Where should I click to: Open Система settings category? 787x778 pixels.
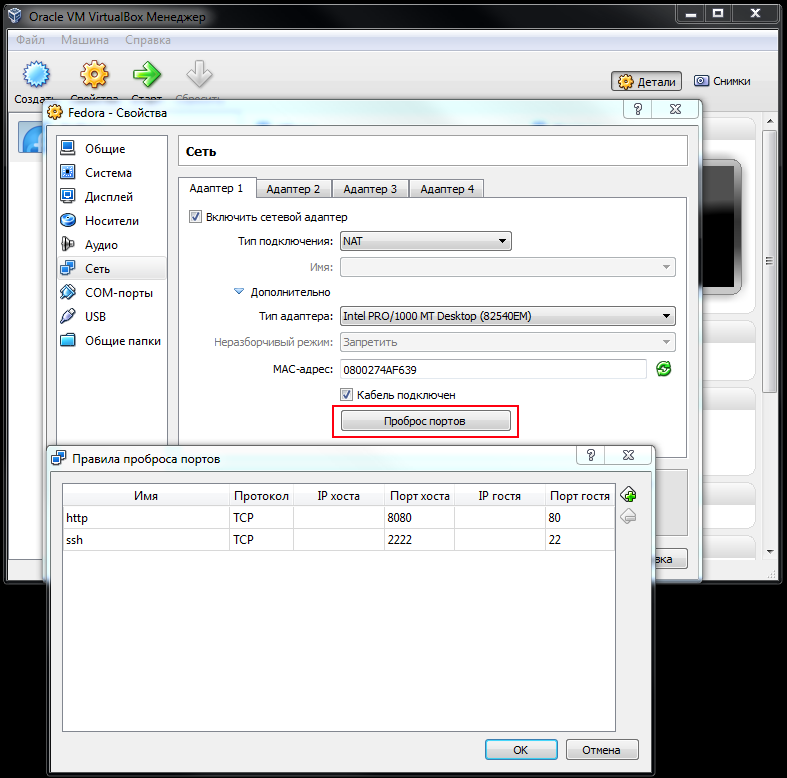tap(112, 173)
